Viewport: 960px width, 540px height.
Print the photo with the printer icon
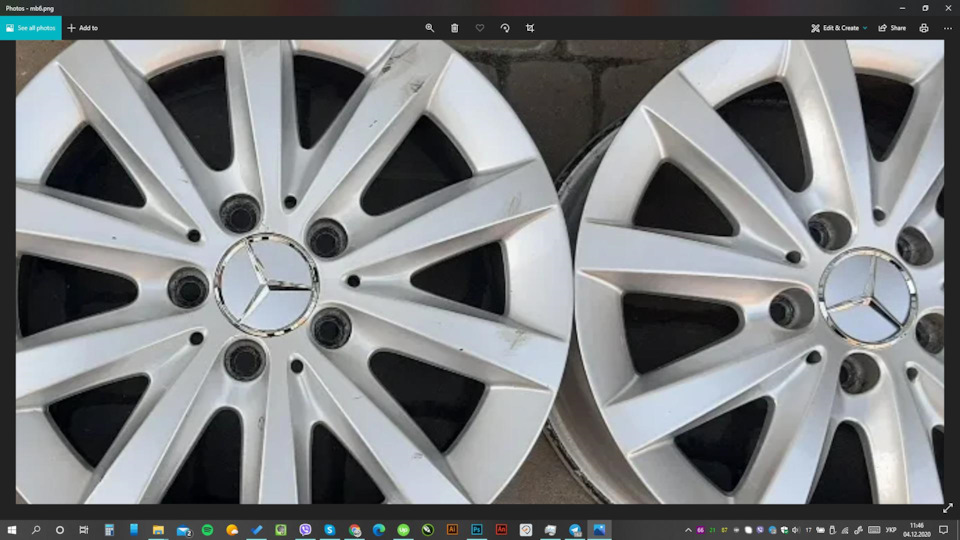point(924,28)
